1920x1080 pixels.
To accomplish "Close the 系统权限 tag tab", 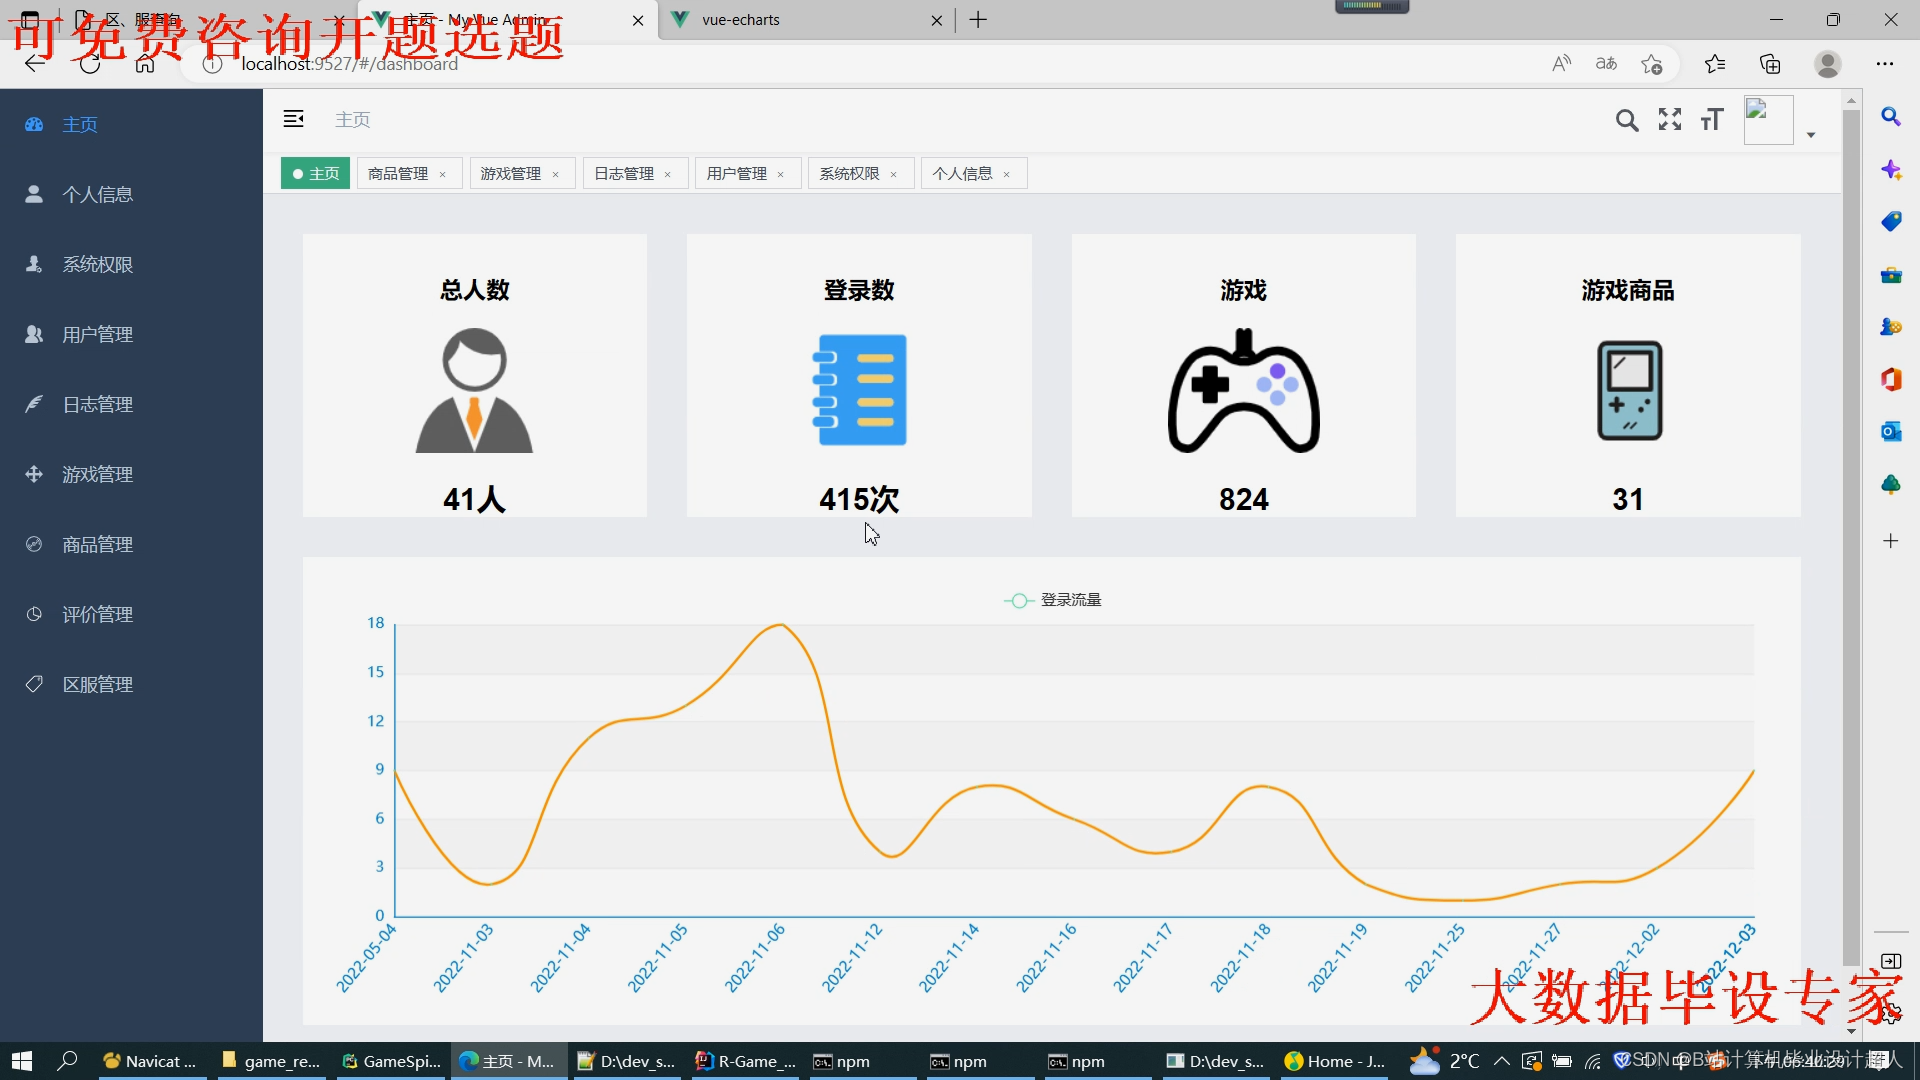I will [894, 174].
